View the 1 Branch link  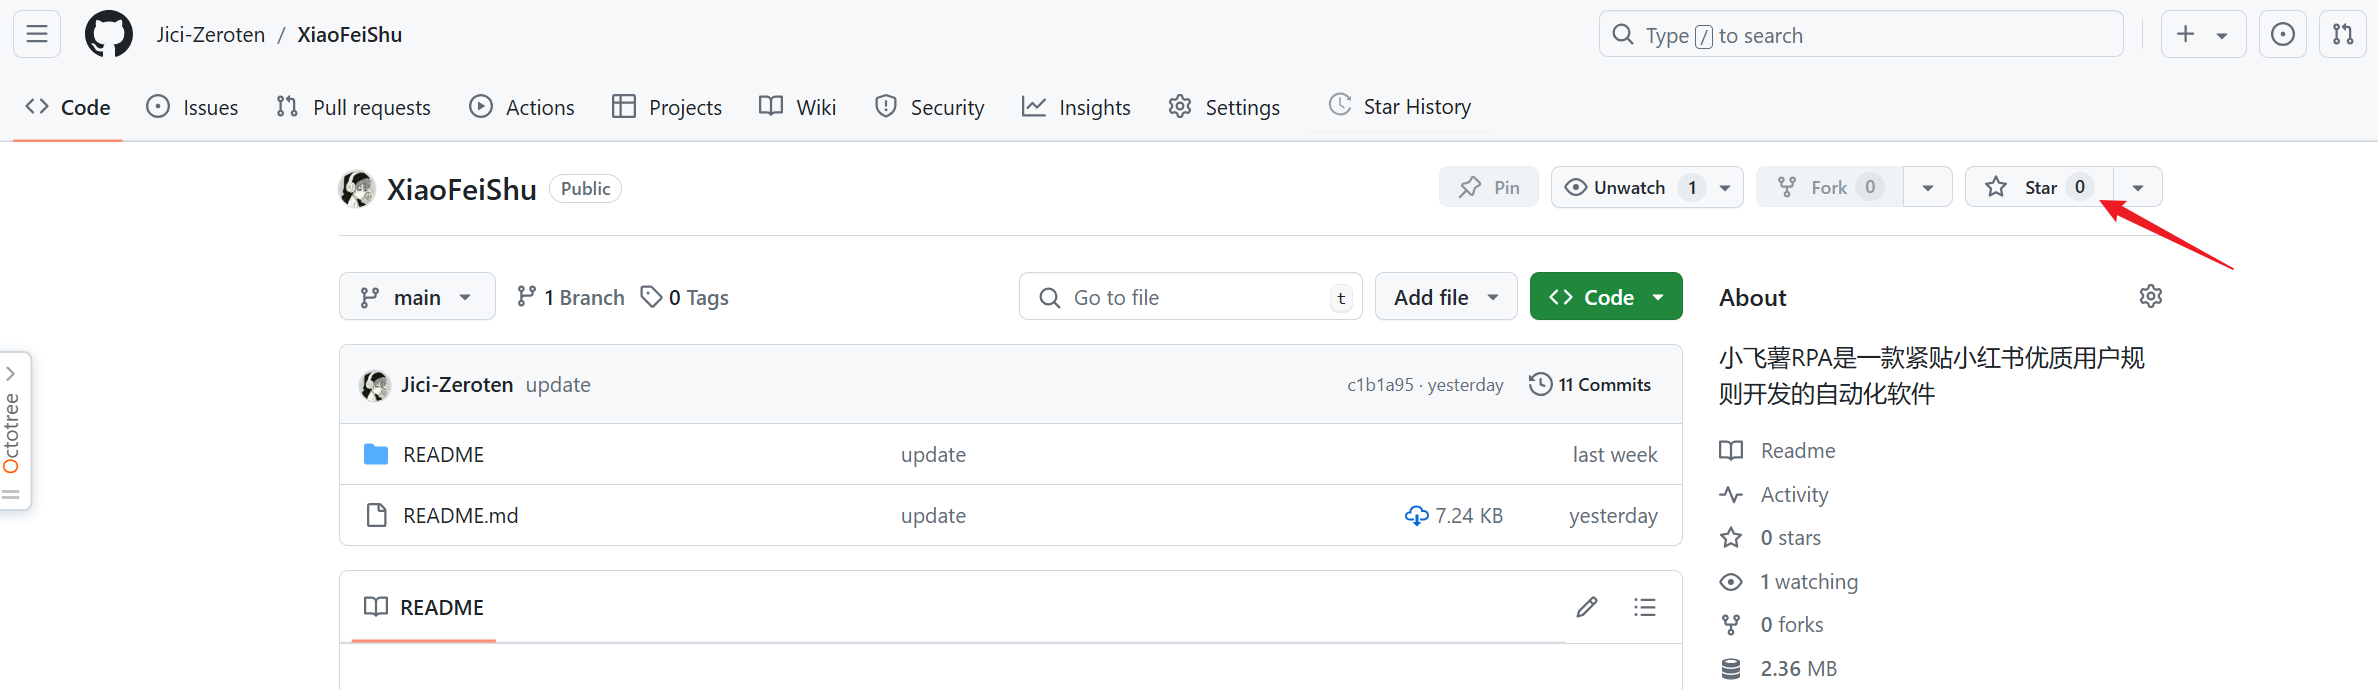570,297
